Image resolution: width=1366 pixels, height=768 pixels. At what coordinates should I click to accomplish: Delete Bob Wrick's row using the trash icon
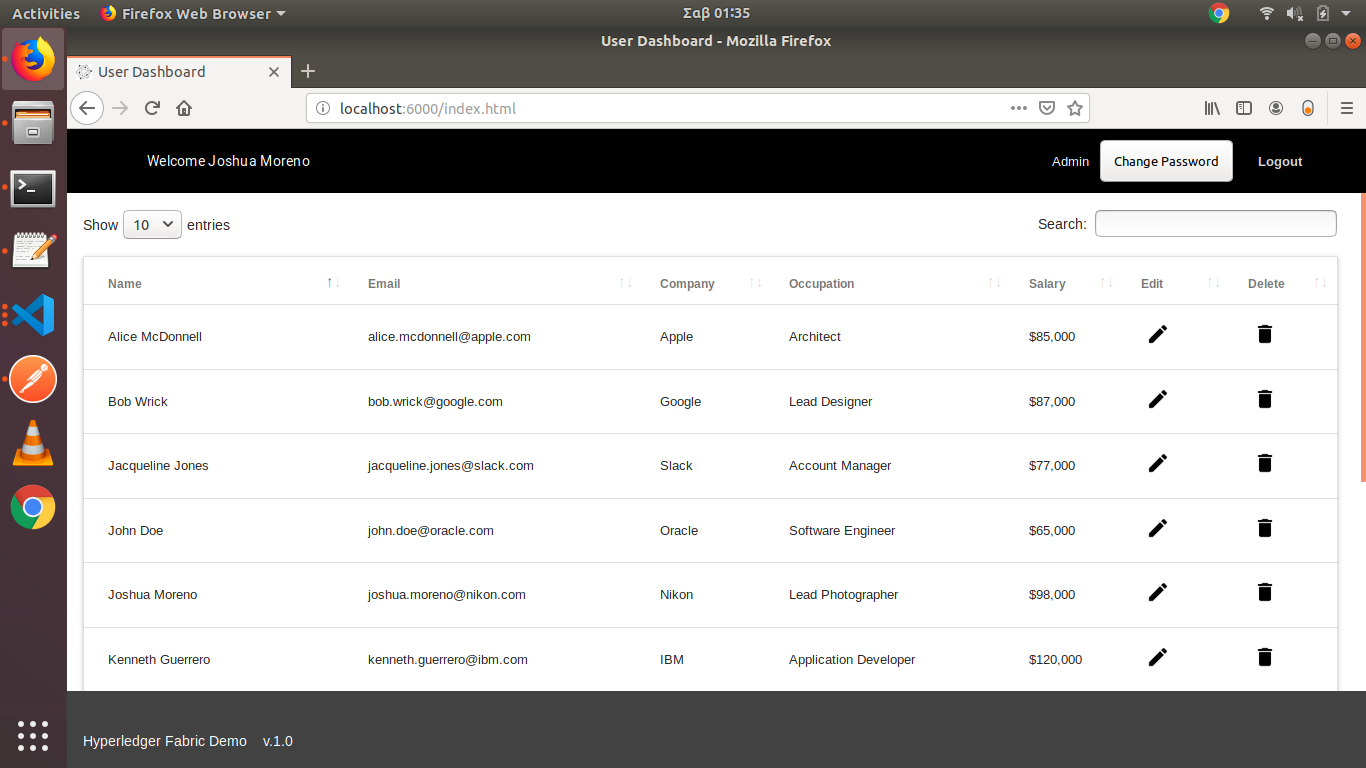click(x=1265, y=399)
